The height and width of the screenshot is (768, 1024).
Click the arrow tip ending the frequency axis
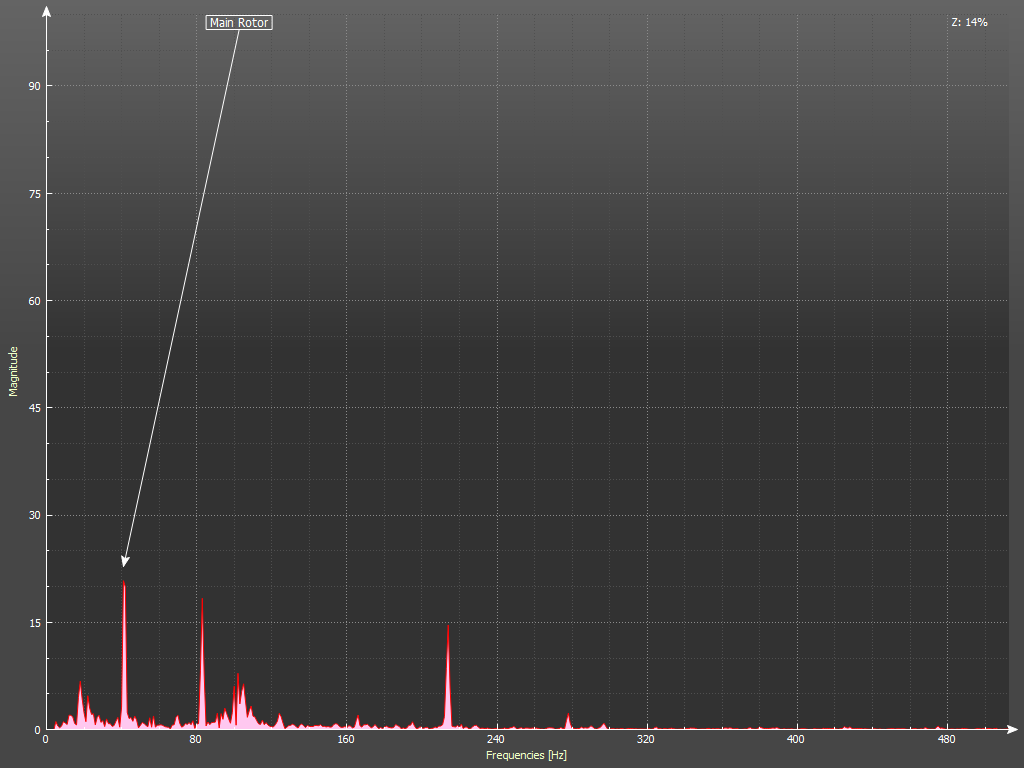[x=1013, y=729]
